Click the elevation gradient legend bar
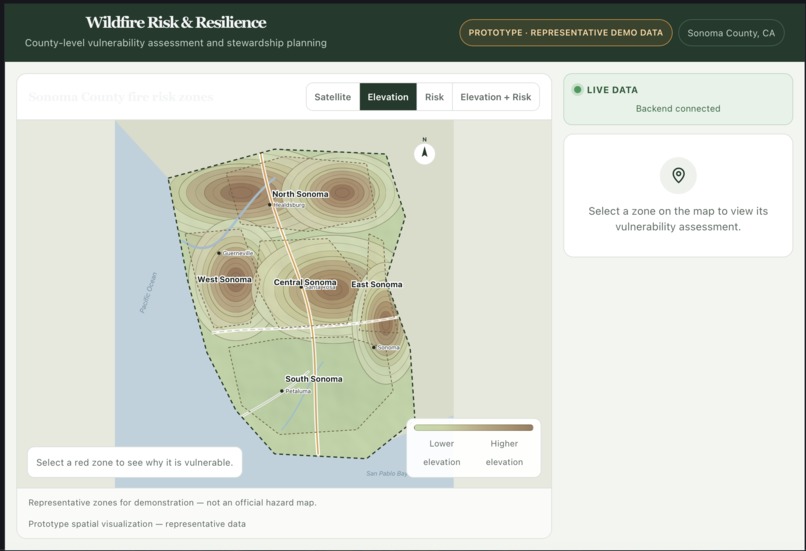Image resolution: width=806 pixels, height=551 pixels. [x=473, y=428]
